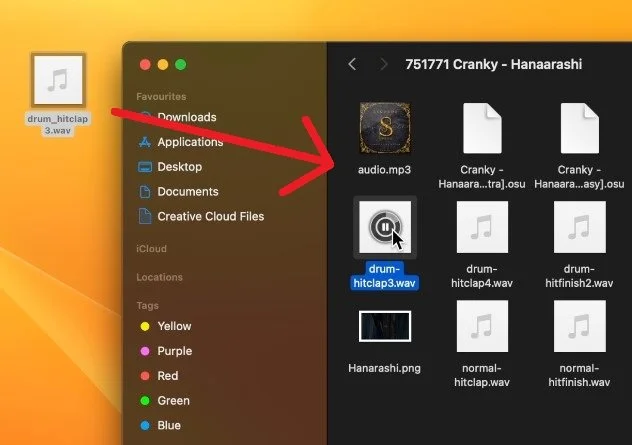Image resolution: width=632 pixels, height=445 pixels.
Task: Select the drum-hitfinish2.wav file icon
Action: (x=580, y=227)
